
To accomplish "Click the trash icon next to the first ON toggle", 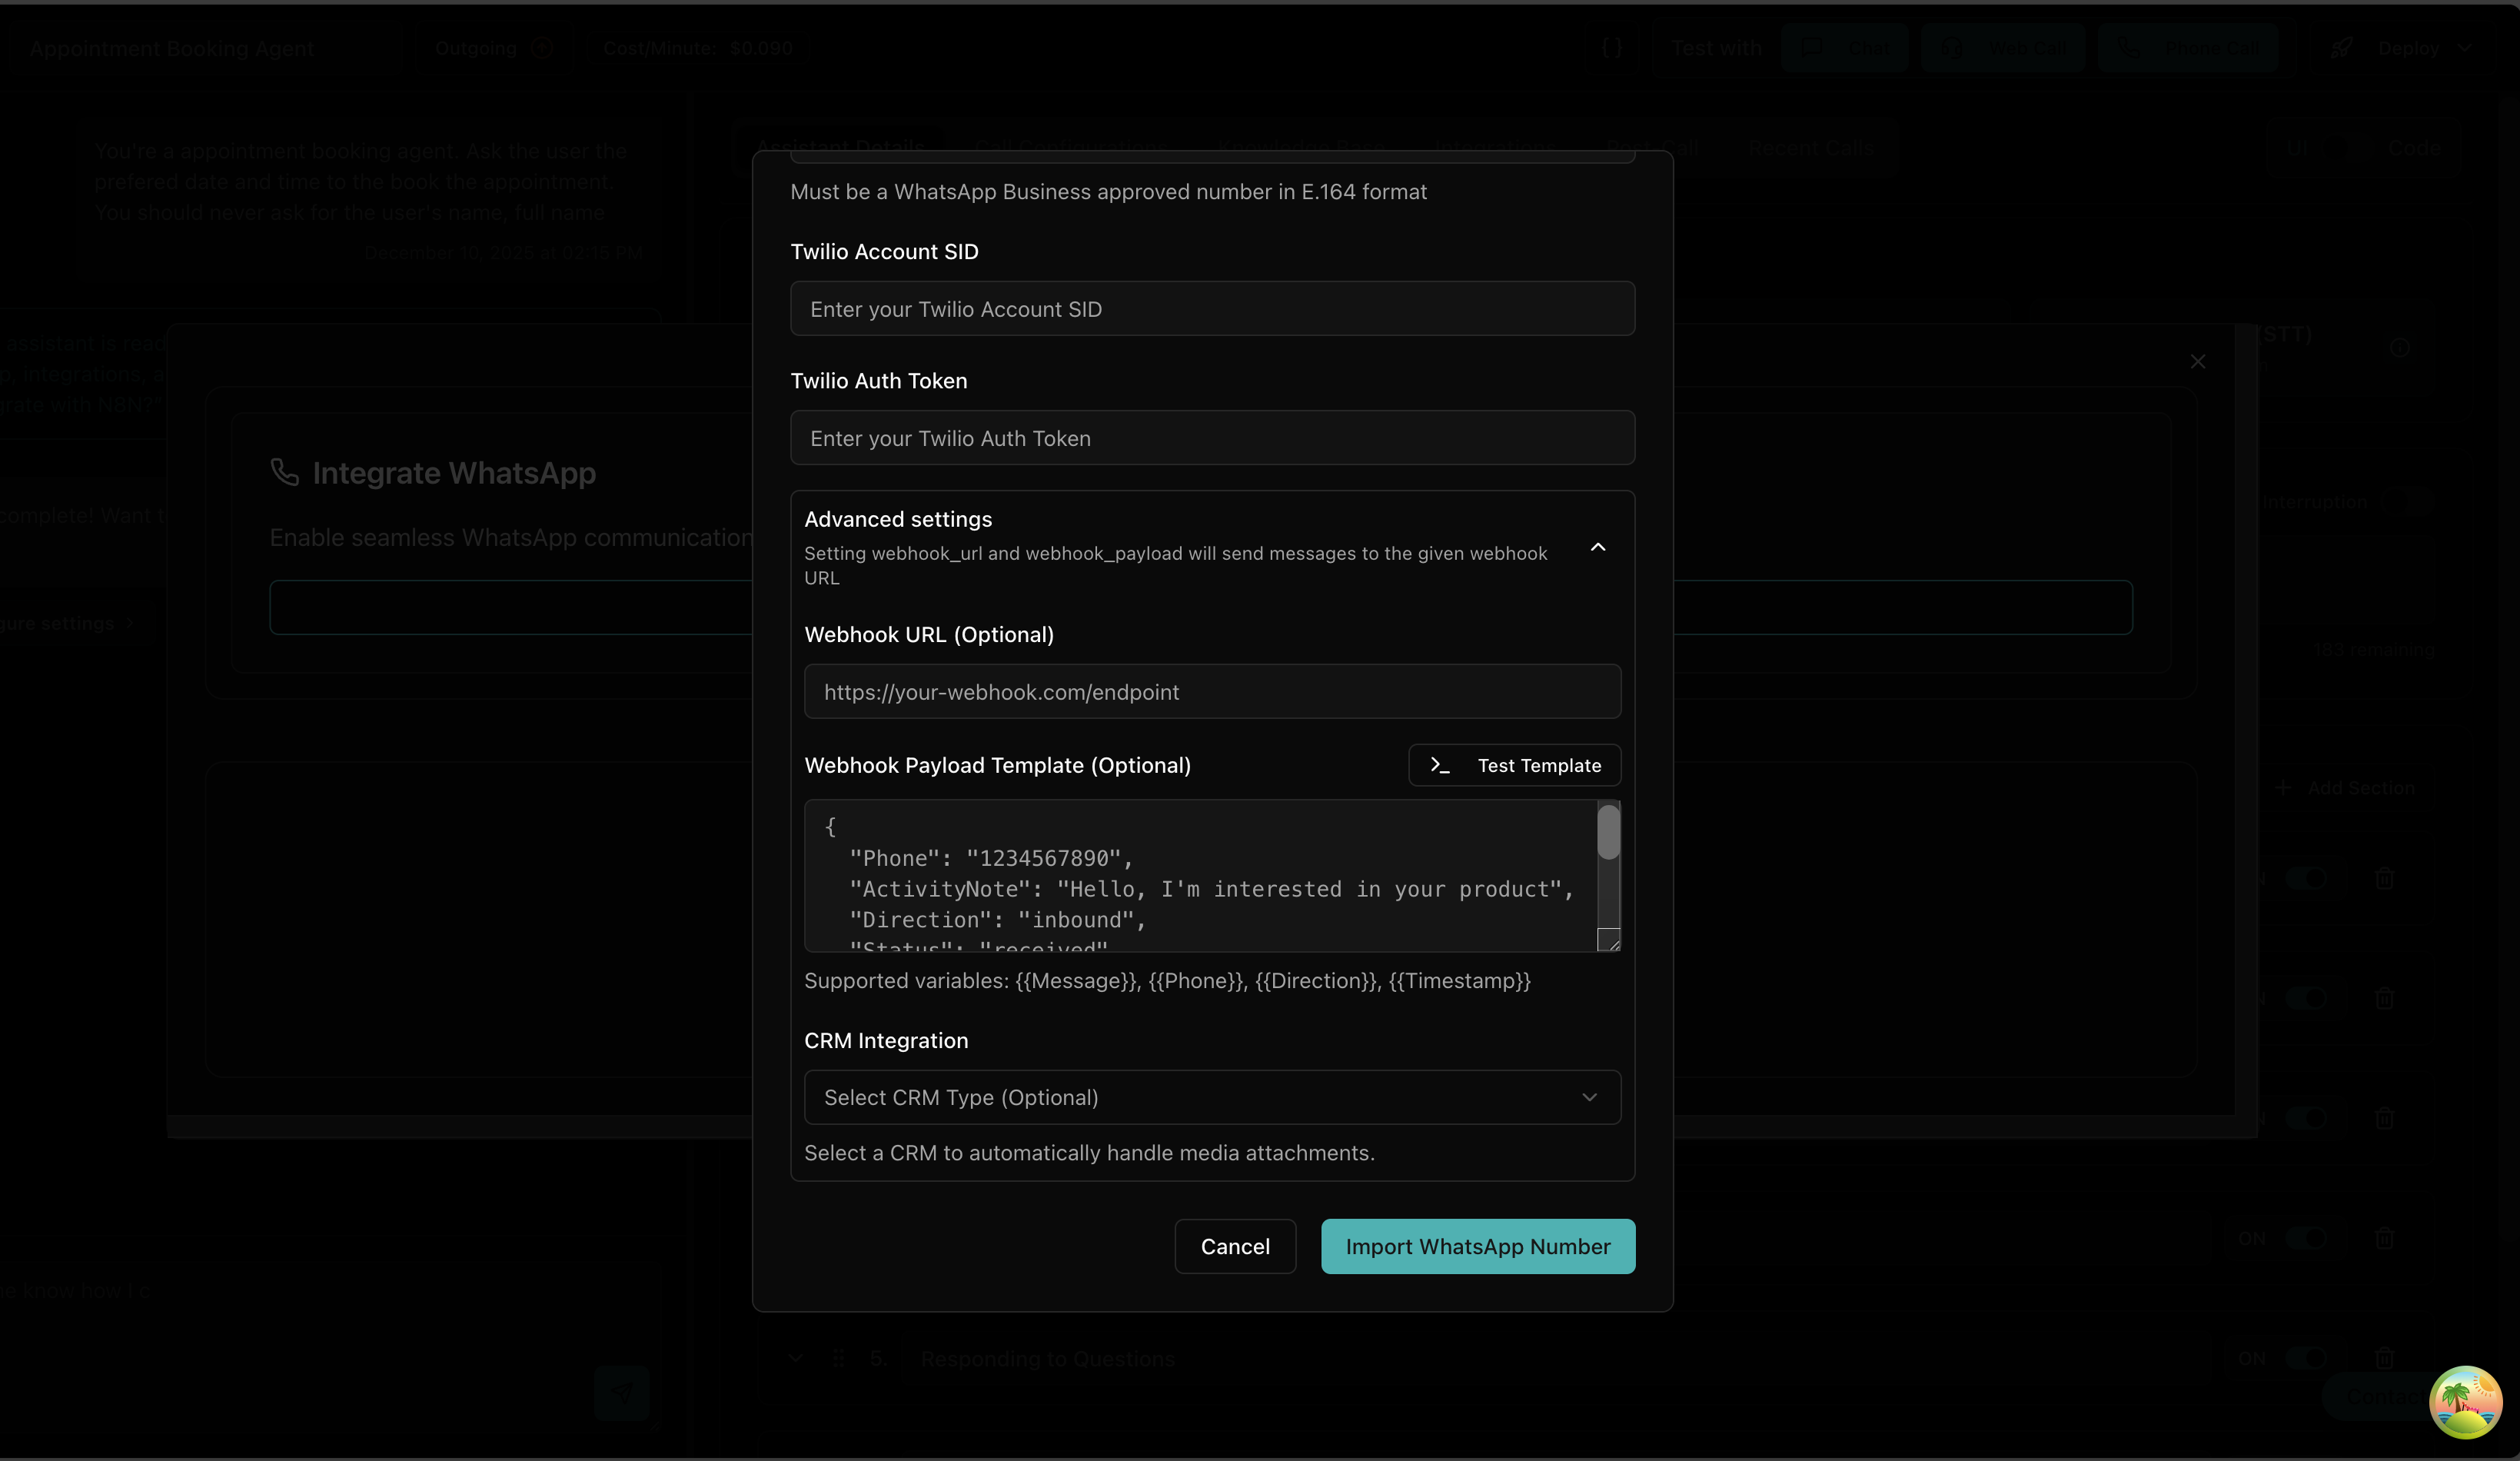I will pos(2384,879).
